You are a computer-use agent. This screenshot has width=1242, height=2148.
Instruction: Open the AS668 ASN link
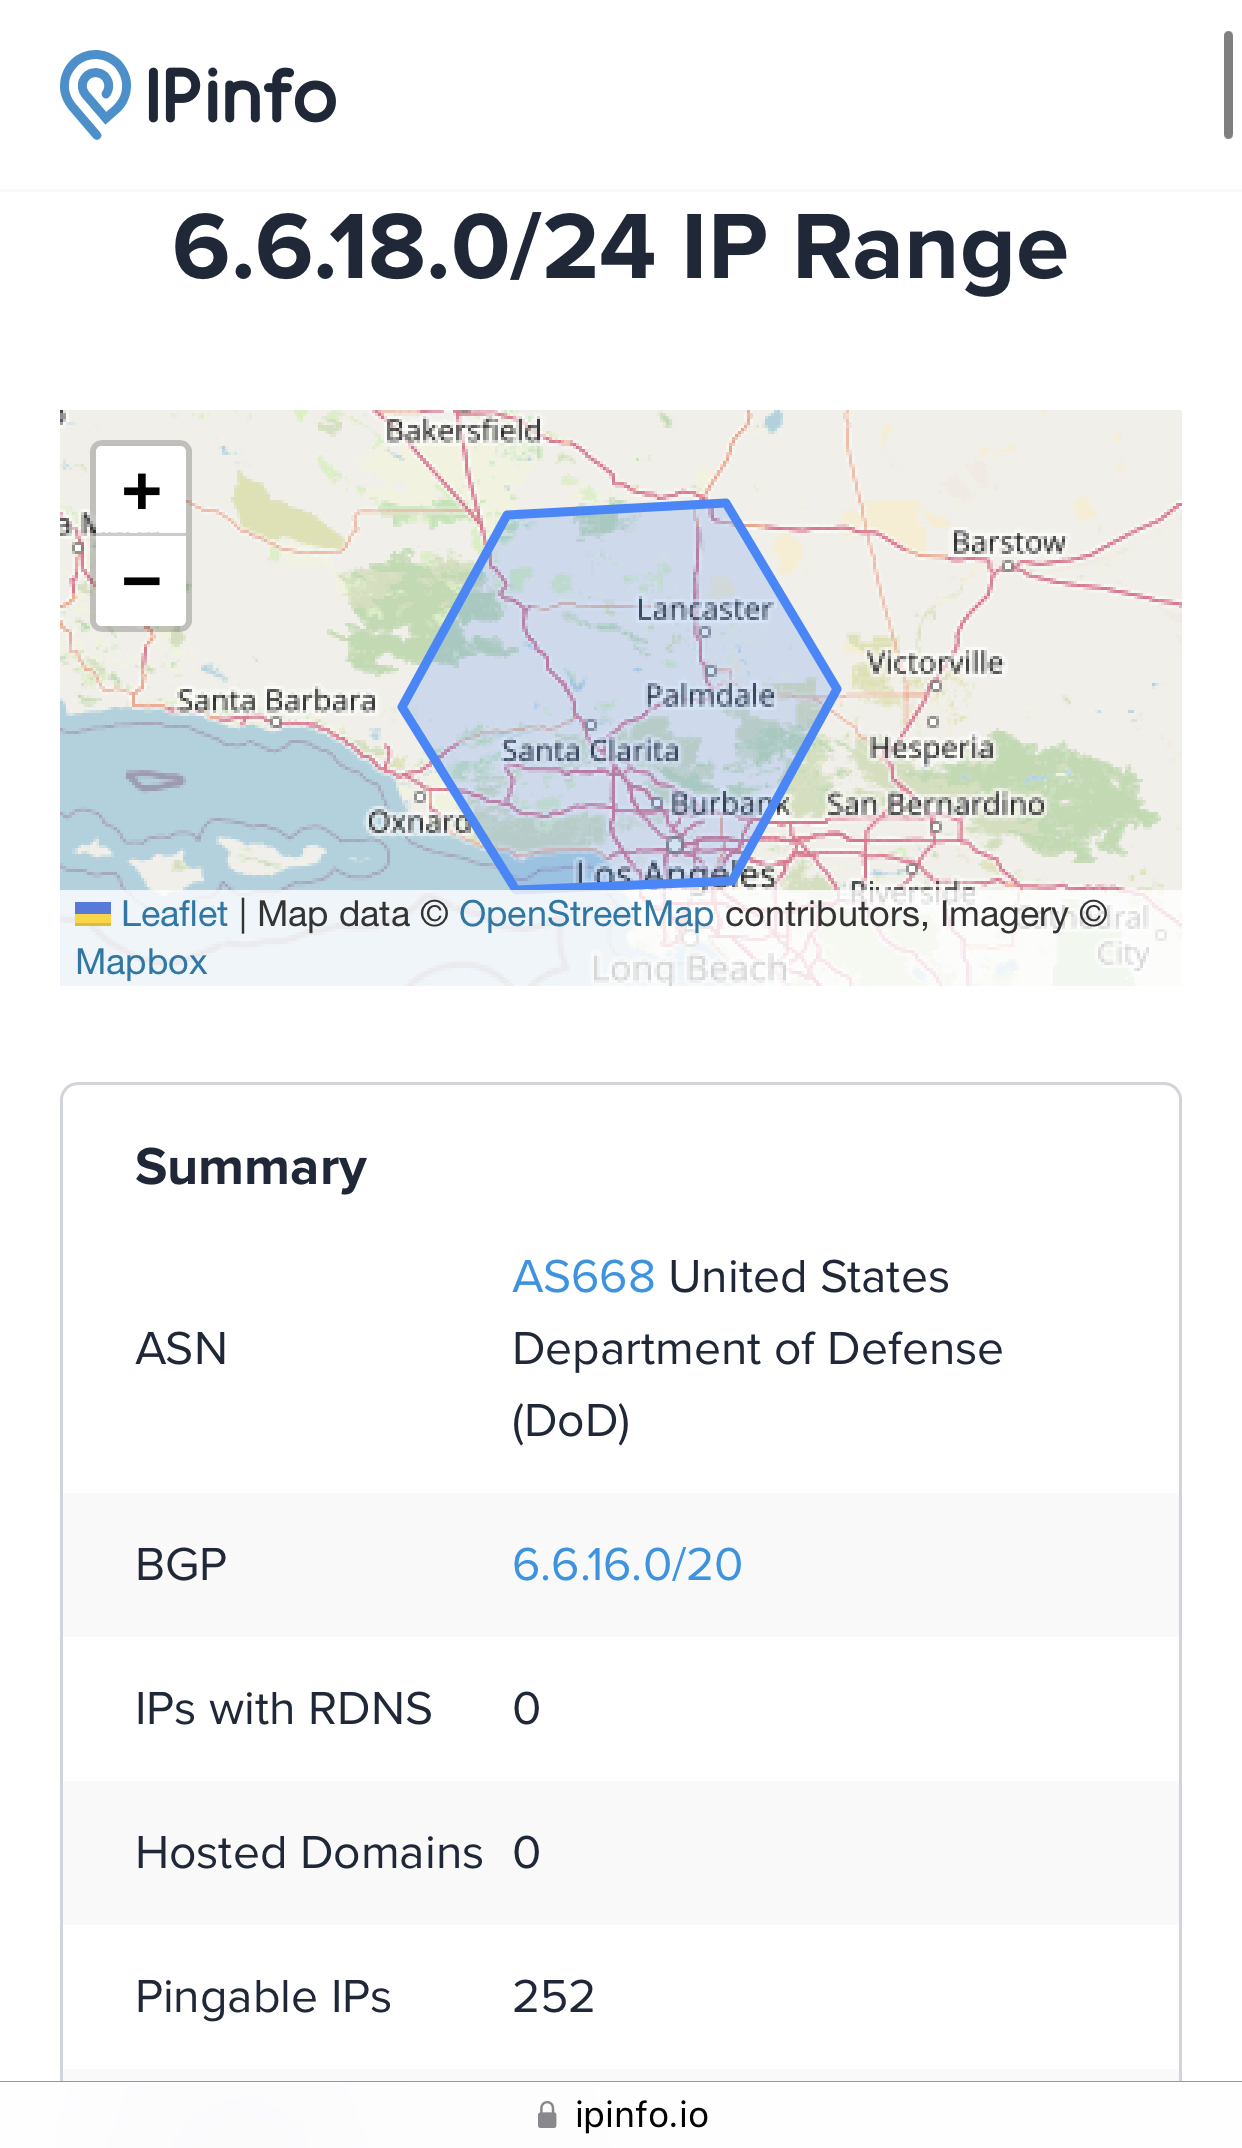coord(584,1277)
